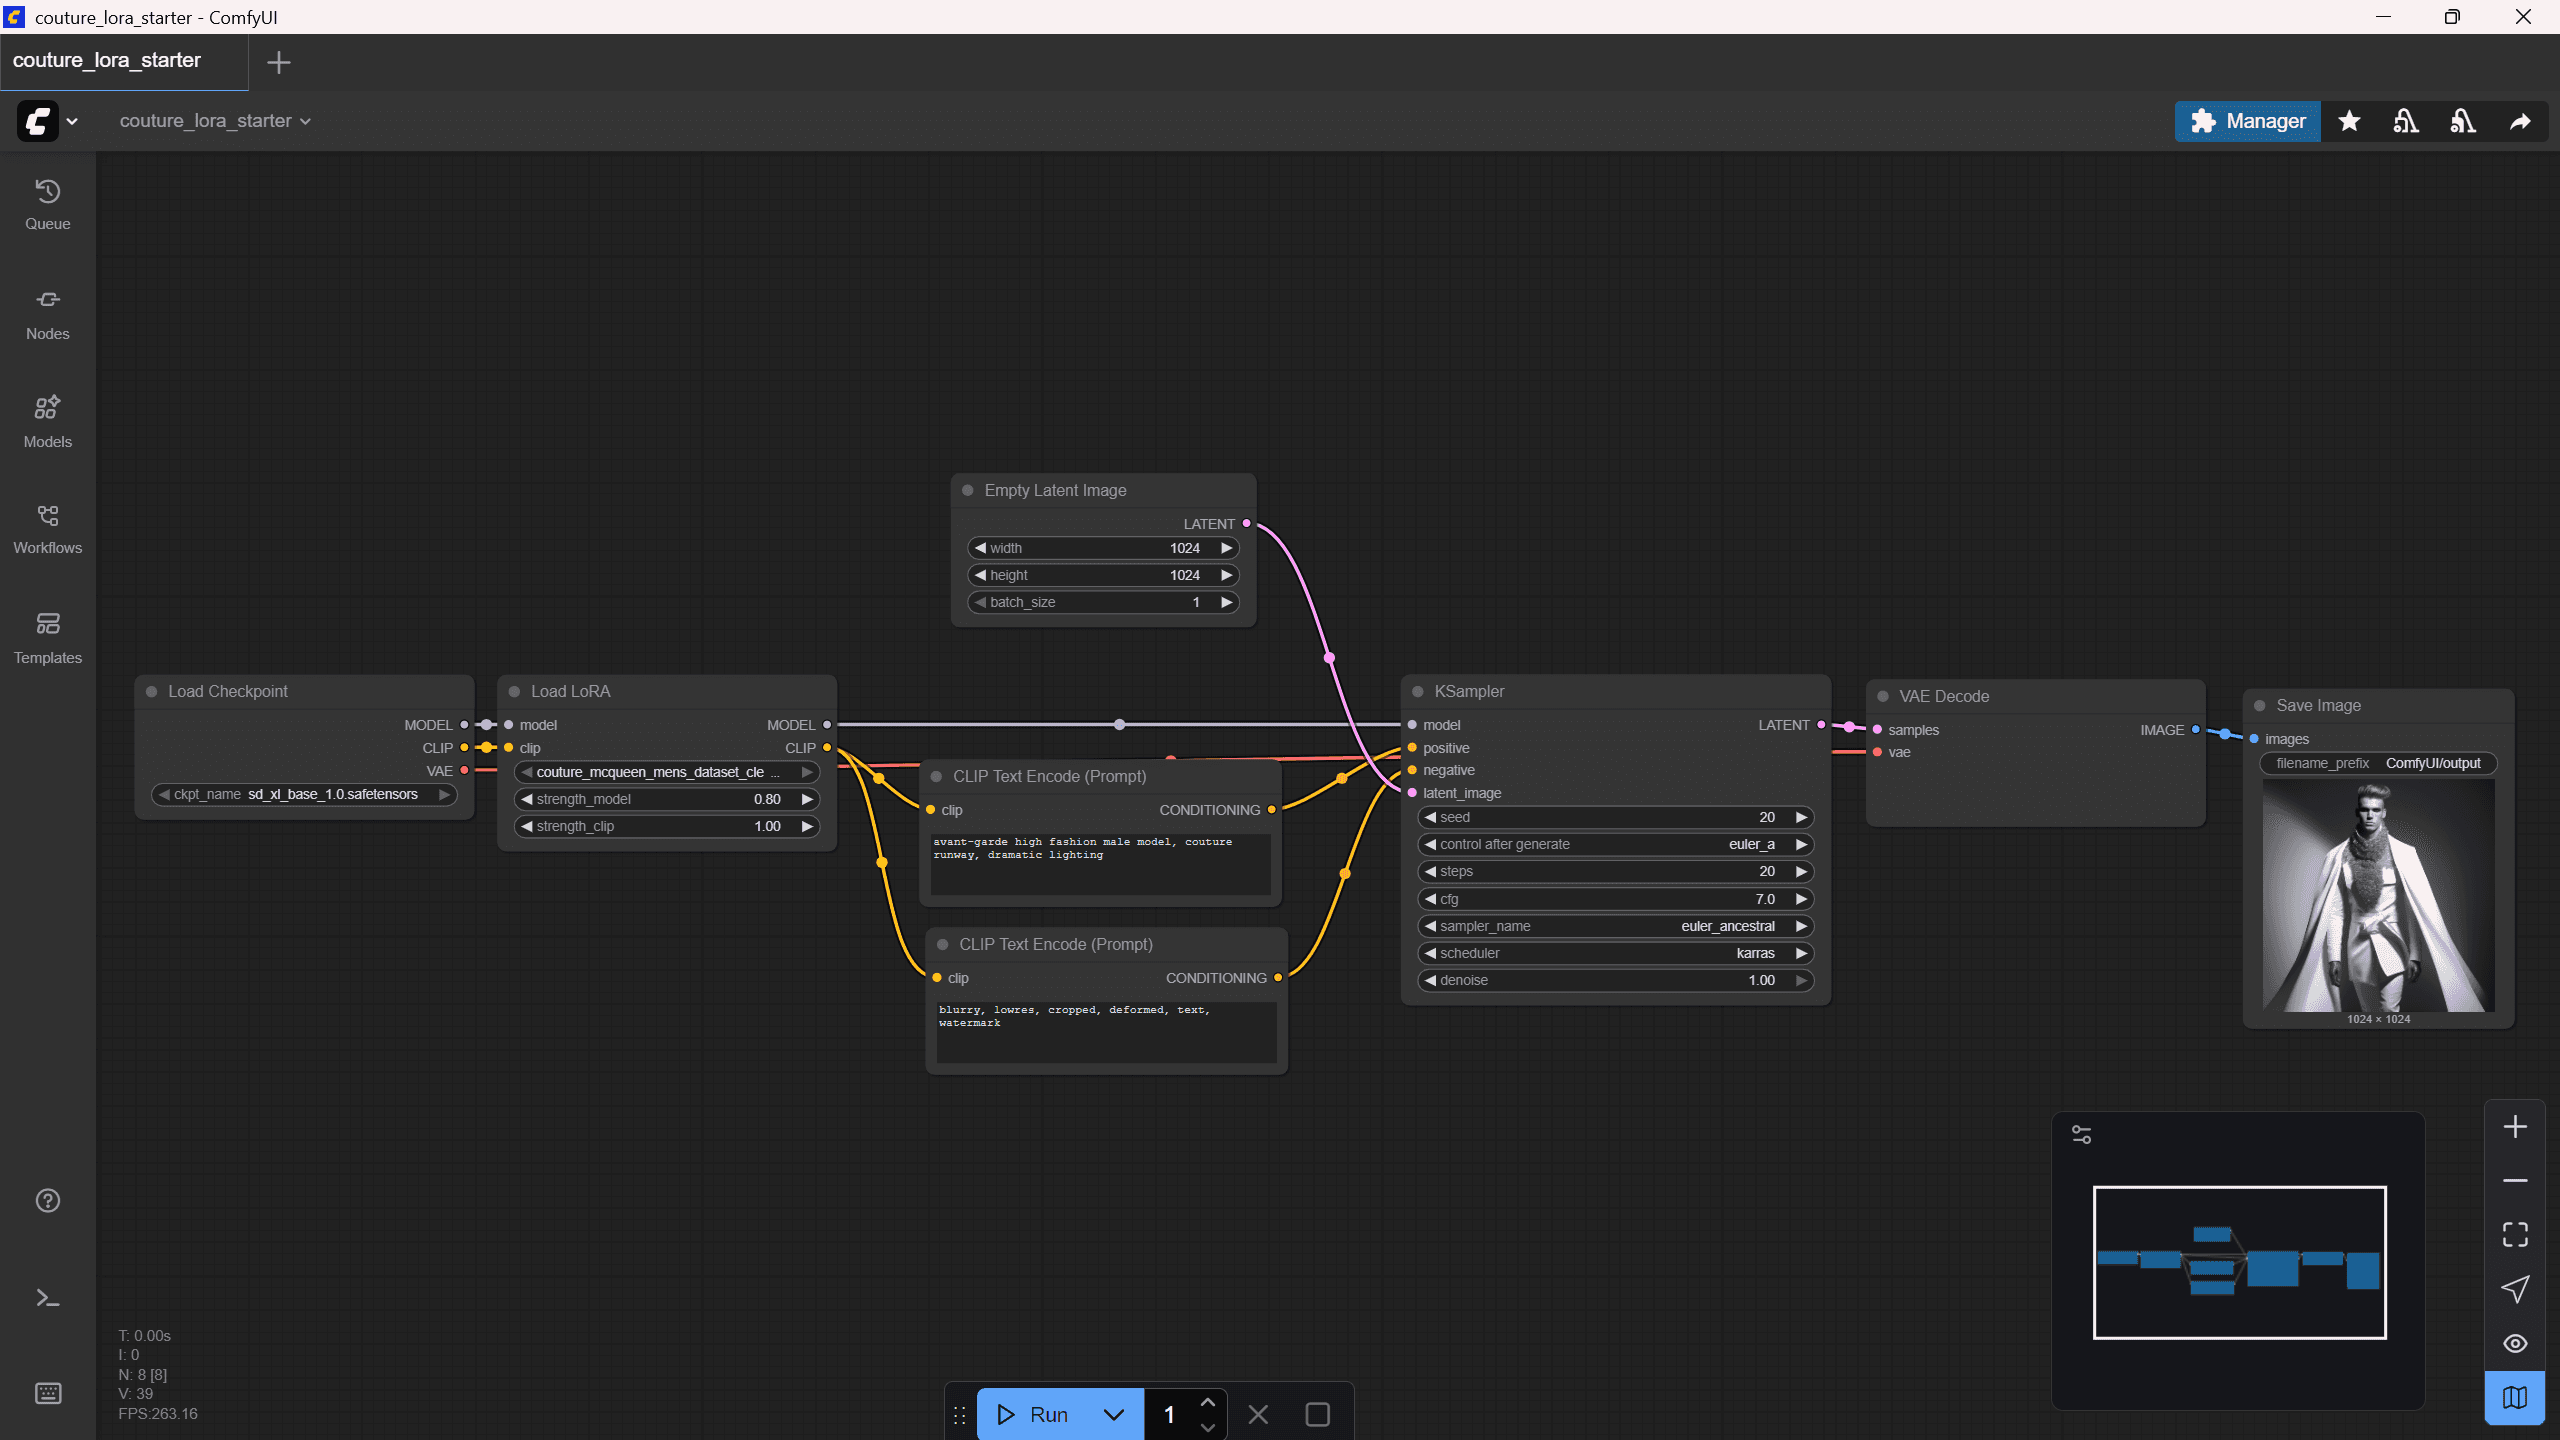The width and height of the screenshot is (2560, 1440).
Task: Open the Templates sidebar panel
Action: tap(47, 638)
